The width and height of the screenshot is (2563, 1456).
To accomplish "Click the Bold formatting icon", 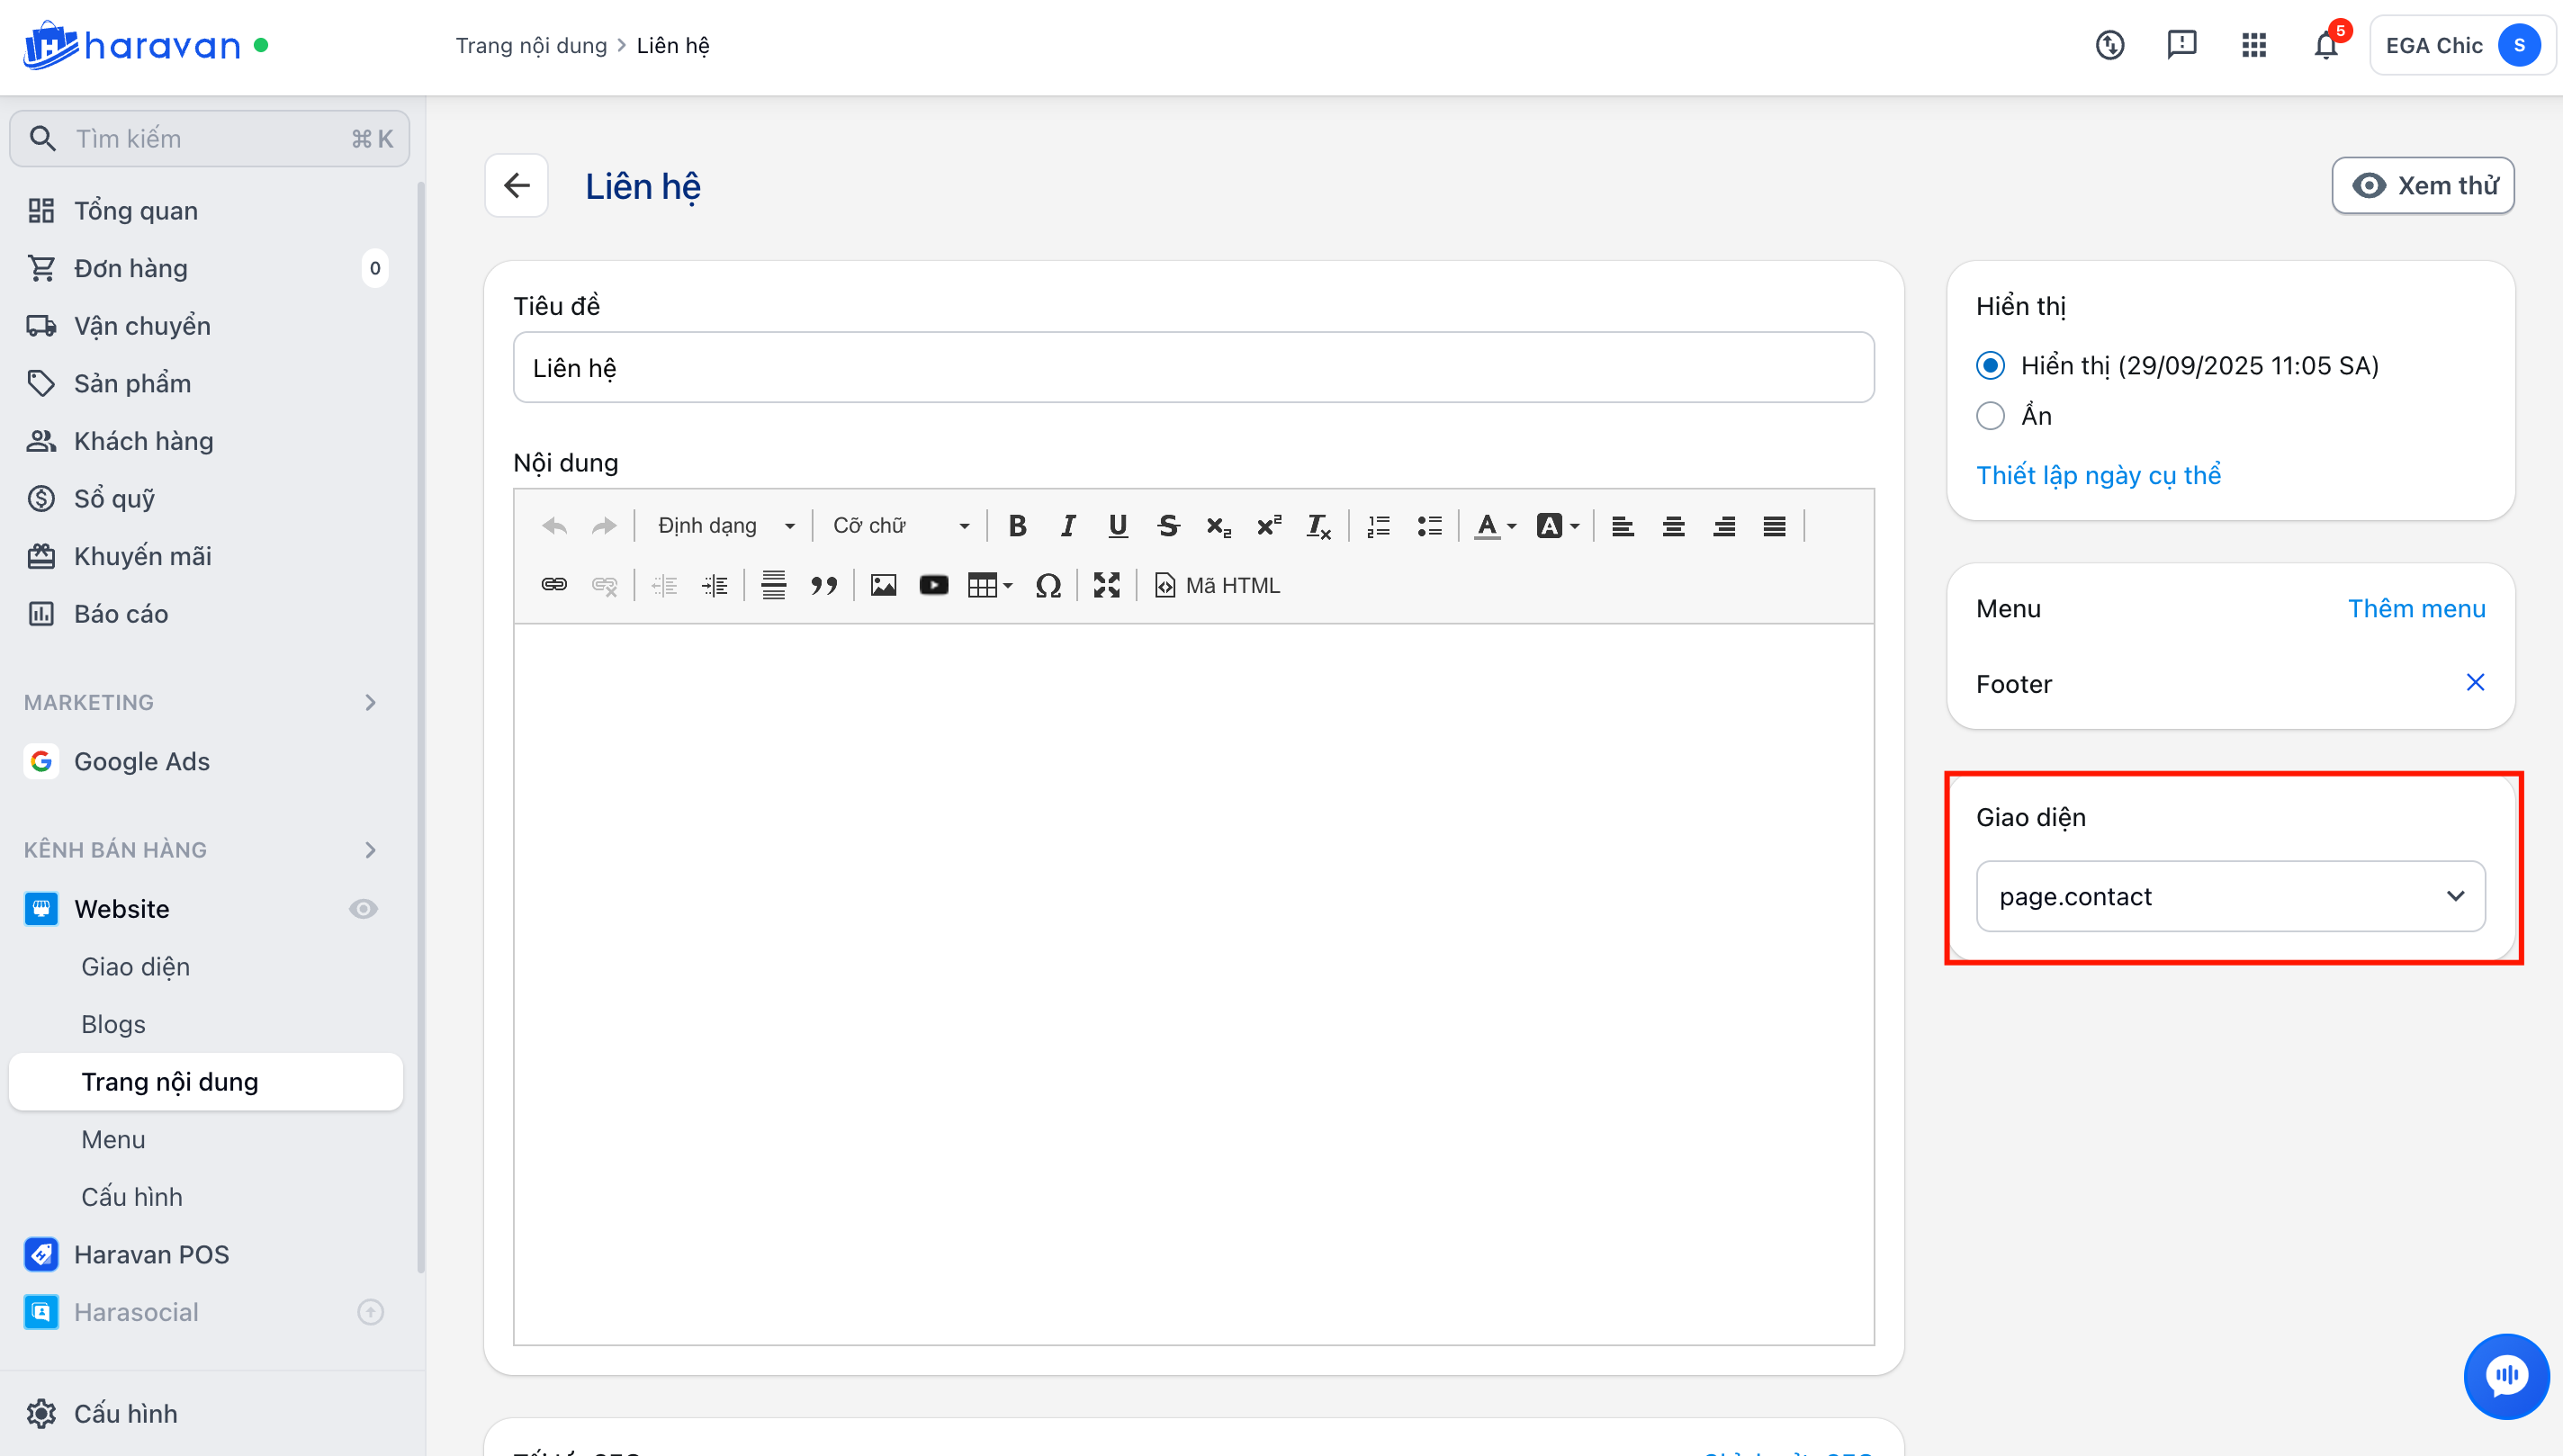I will (x=1017, y=526).
